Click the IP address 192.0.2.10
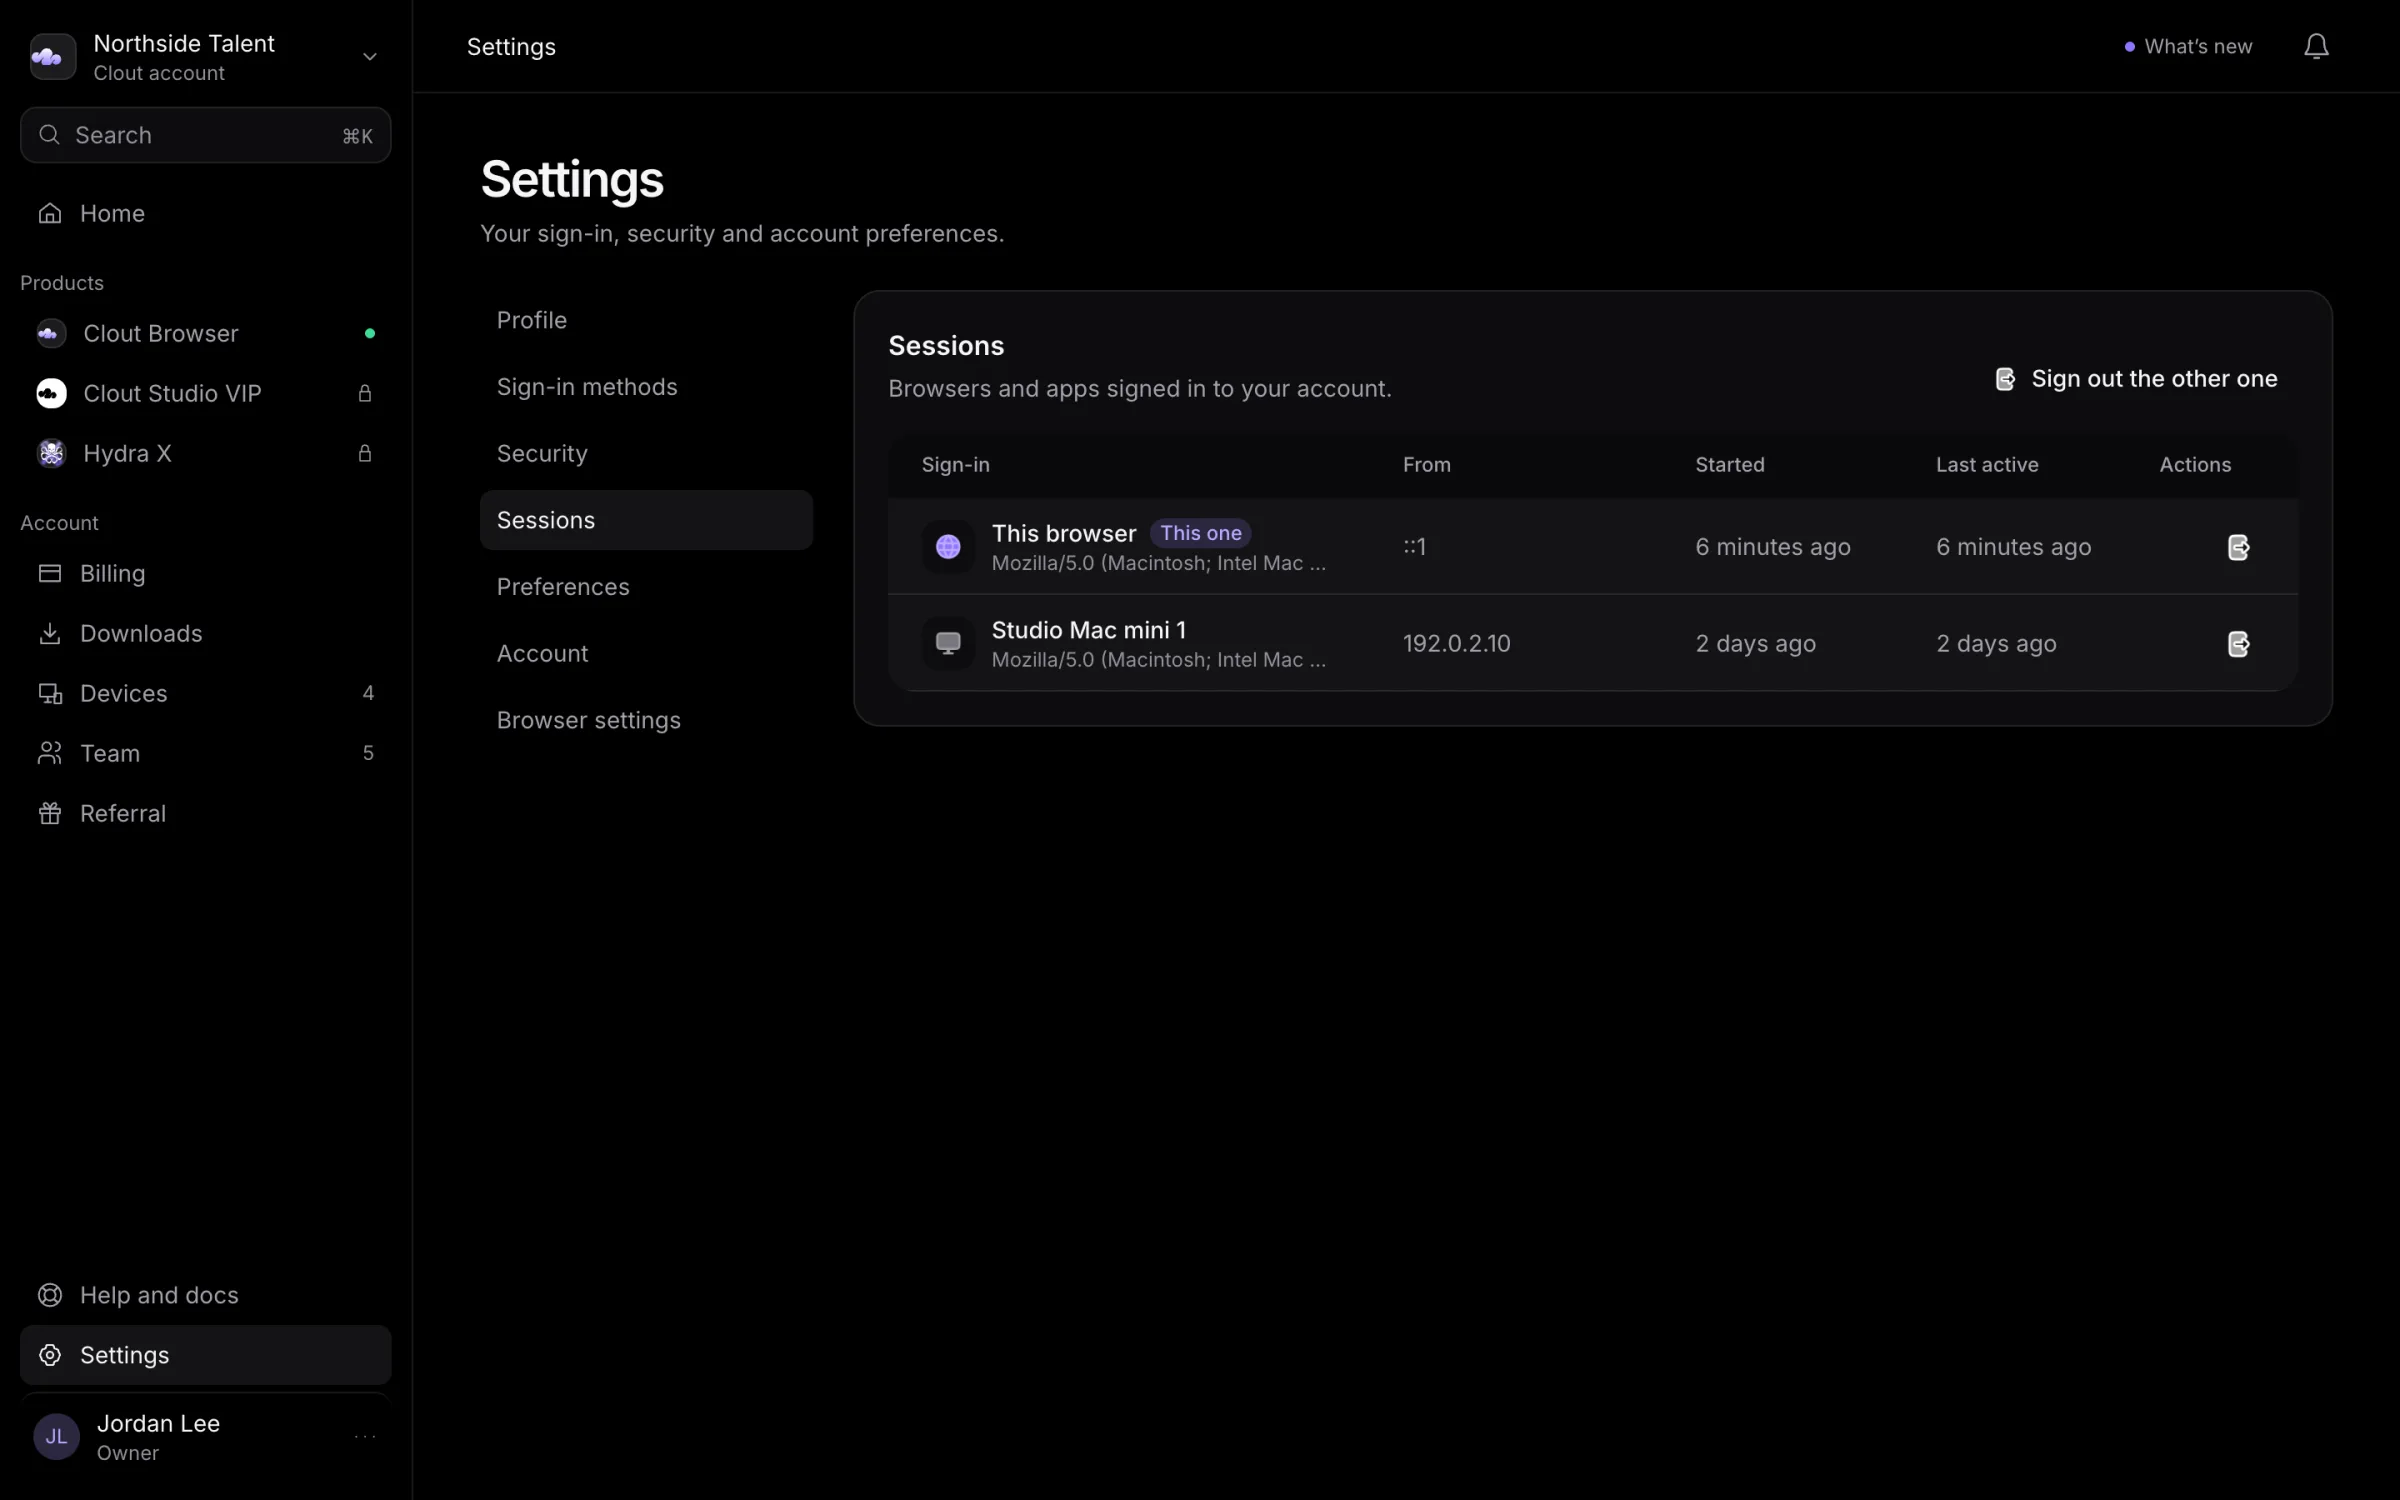The image size is (2400, 1500). pyautogui.click(x=1456, y=643)
